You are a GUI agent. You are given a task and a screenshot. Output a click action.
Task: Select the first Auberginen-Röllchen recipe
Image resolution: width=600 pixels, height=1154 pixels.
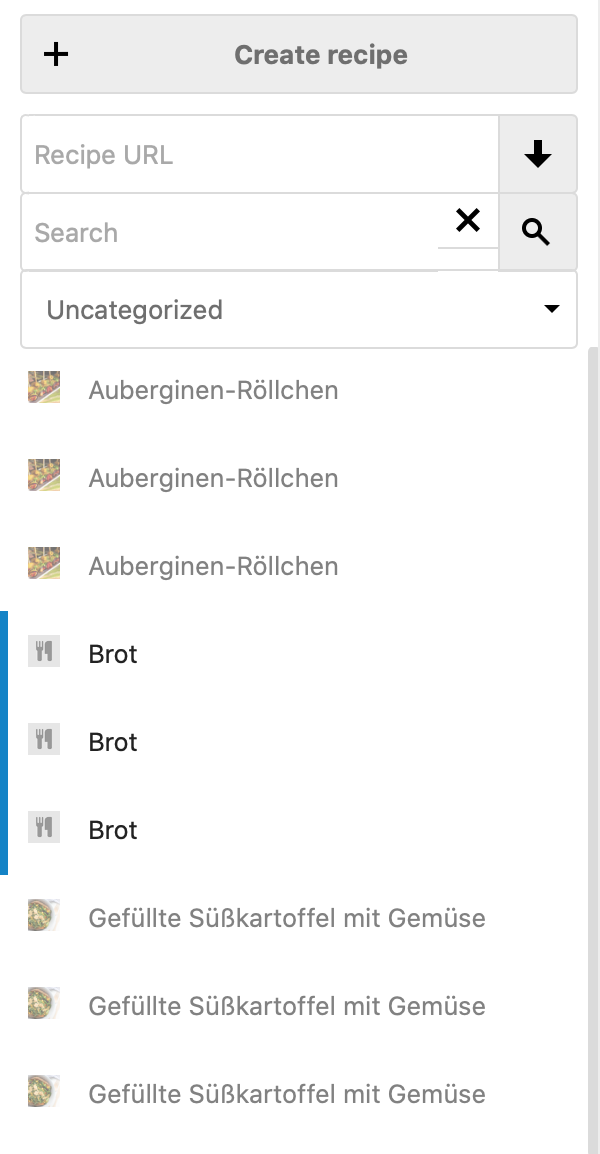click(x=214, y=390)
